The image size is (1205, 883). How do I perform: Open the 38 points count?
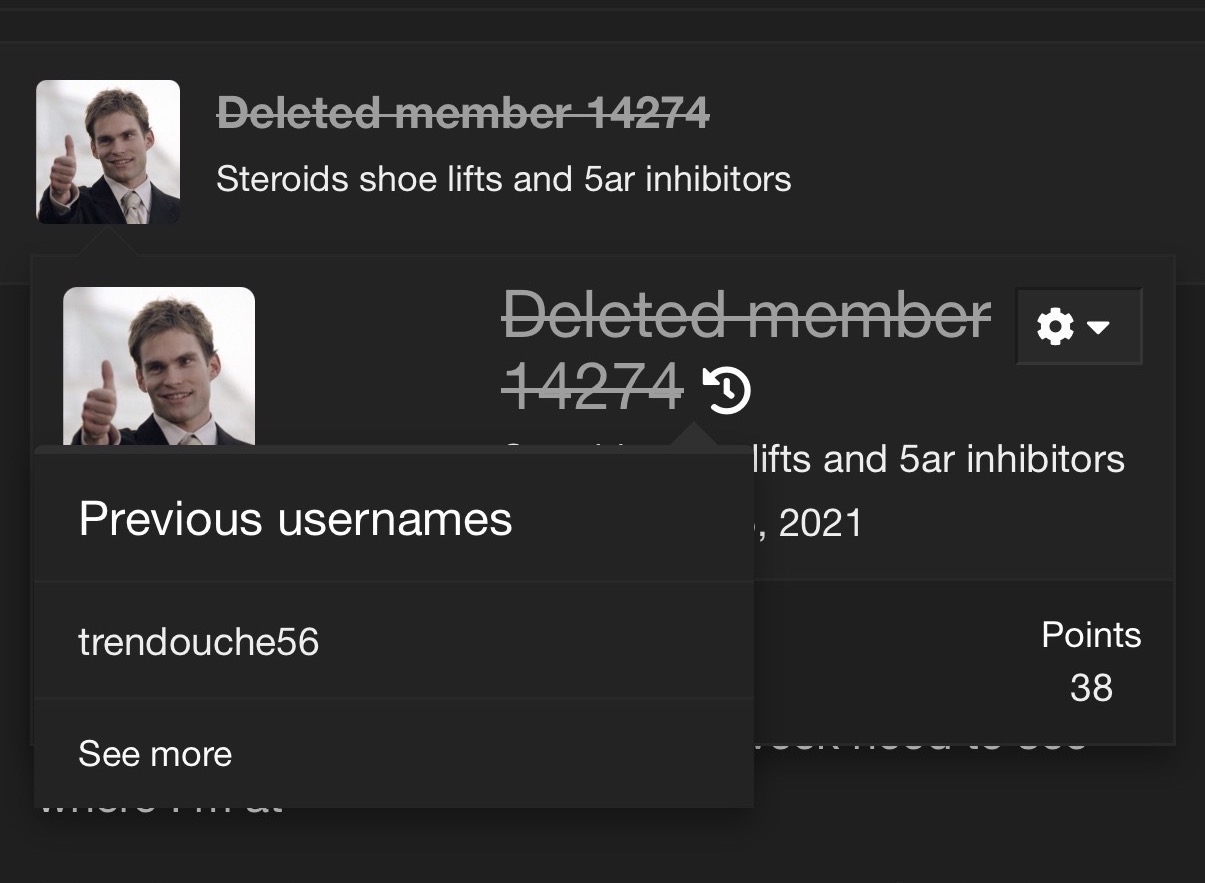1091,688
